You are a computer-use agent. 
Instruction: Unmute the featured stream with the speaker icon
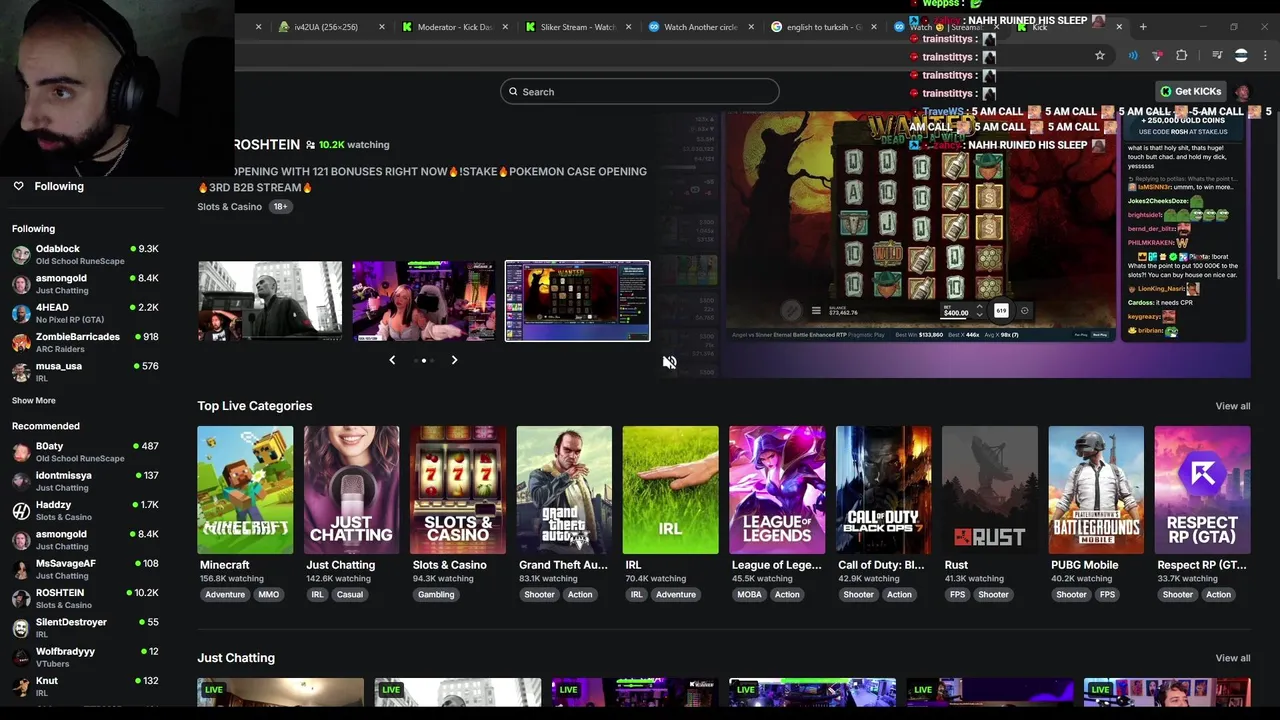(669, 362)
